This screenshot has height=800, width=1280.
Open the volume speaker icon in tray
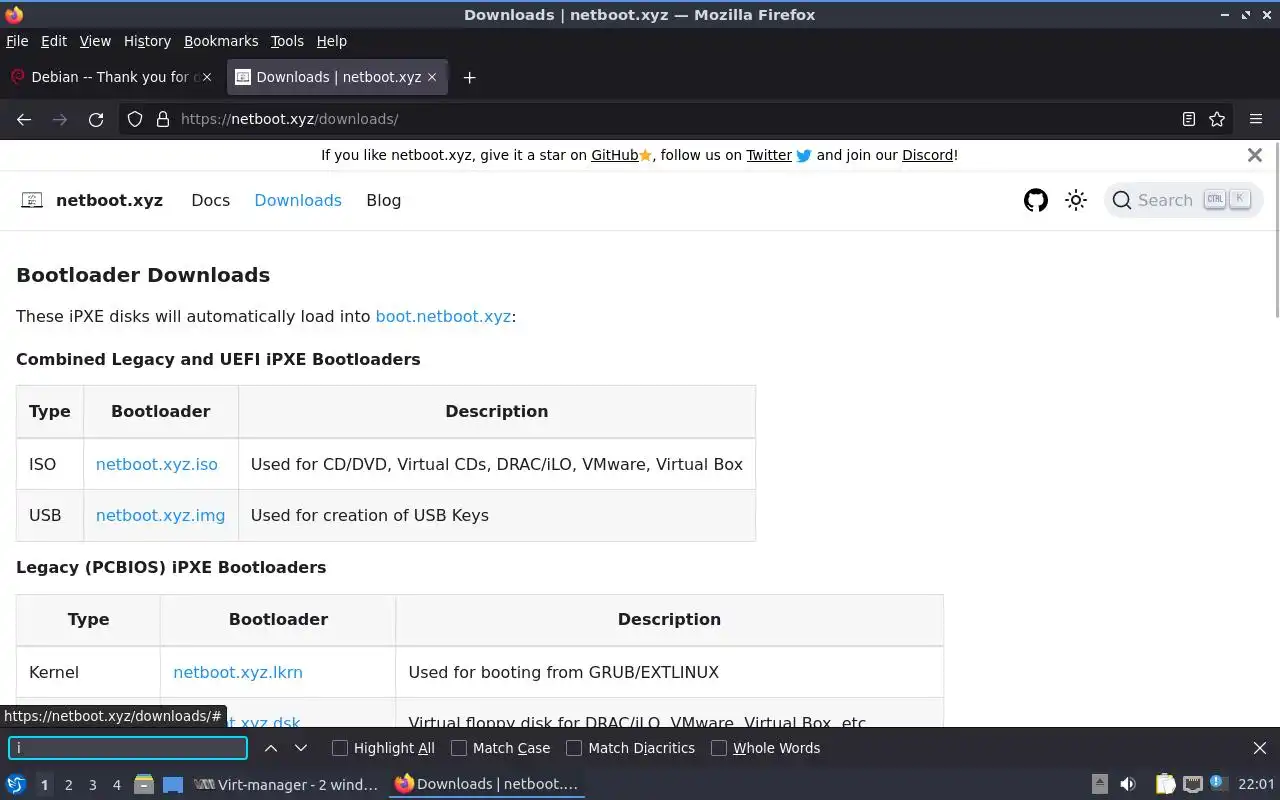coord(1128,784)
